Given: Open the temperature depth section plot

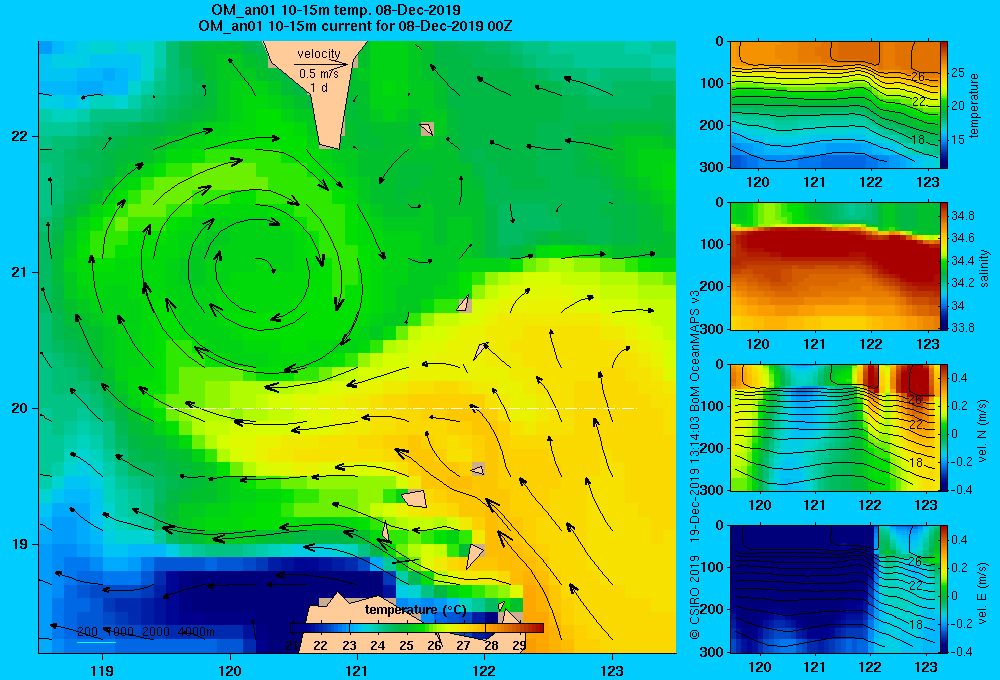Looking at the screenshot, I should point(835,105).
